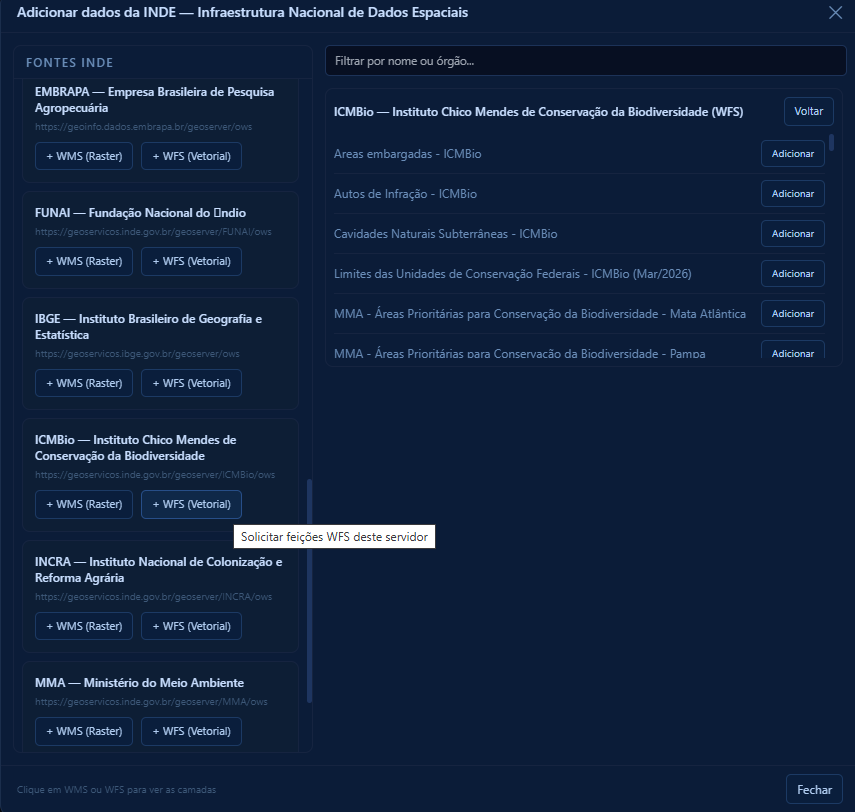Viewport: 855px width, 812px height.
Task: Open IBGE WFS (Vetorial) layers
Action: [191, 383]
